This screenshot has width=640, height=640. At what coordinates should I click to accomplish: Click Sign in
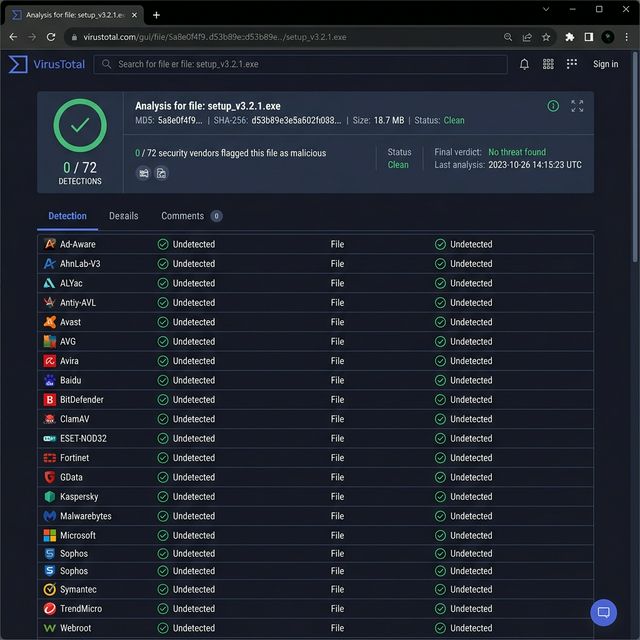[605, 64]
